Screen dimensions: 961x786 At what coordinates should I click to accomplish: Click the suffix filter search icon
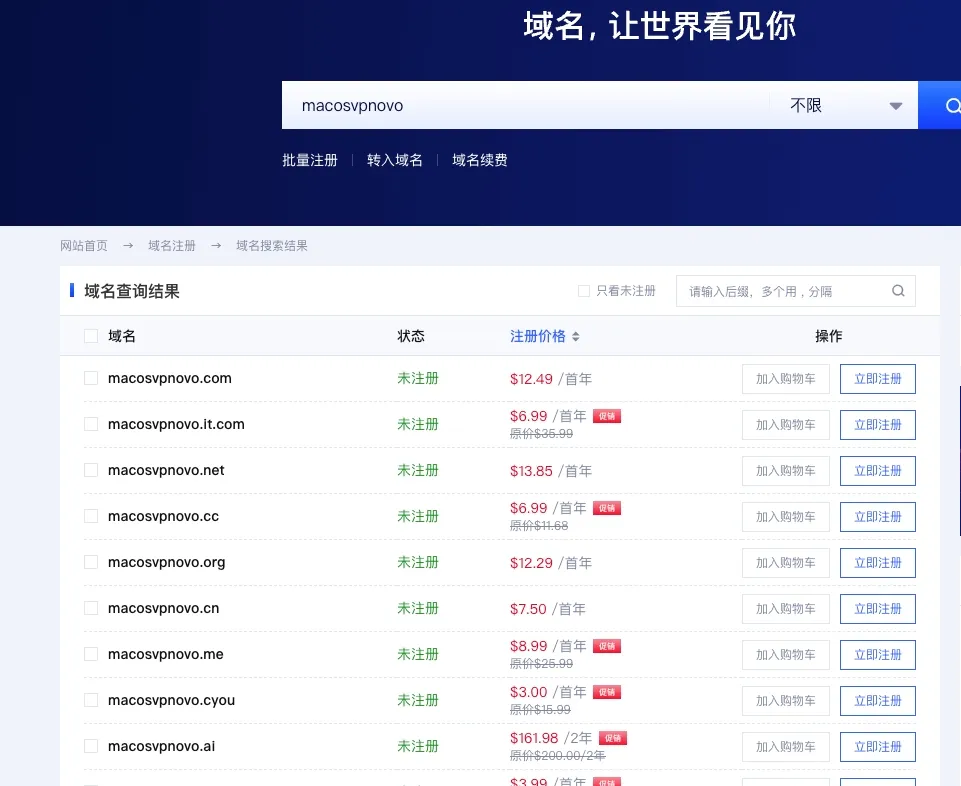tap(898, 291)
